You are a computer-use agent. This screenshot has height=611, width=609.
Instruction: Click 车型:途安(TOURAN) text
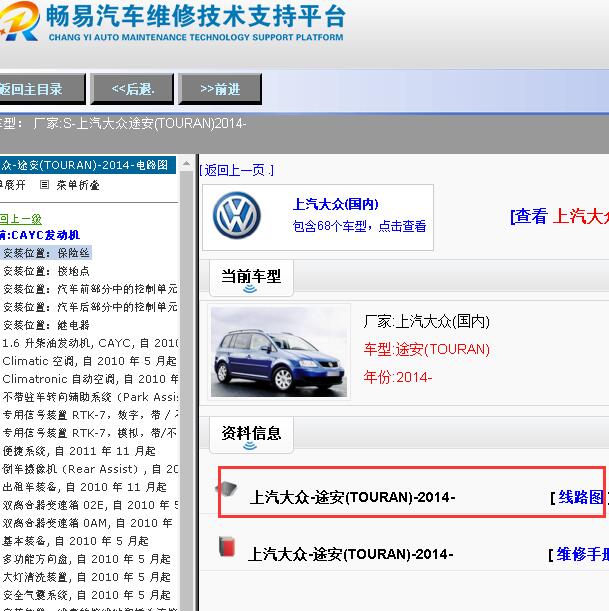(x=427, y=349)
